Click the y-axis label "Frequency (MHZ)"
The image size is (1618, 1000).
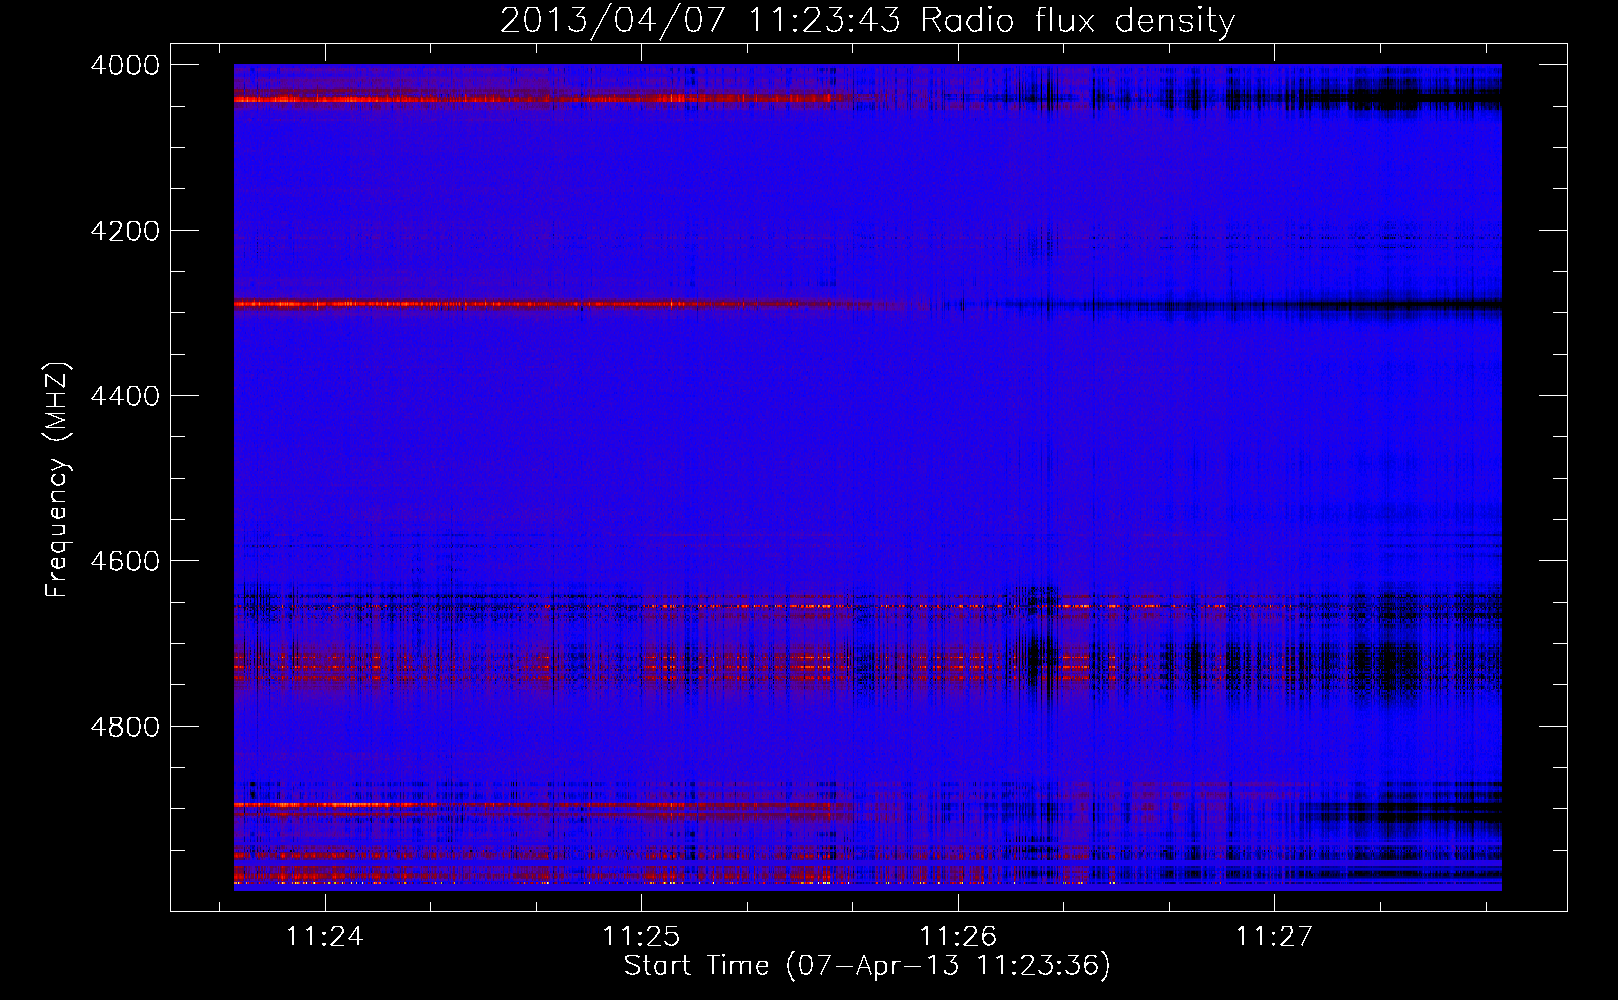tap(57, 480)
